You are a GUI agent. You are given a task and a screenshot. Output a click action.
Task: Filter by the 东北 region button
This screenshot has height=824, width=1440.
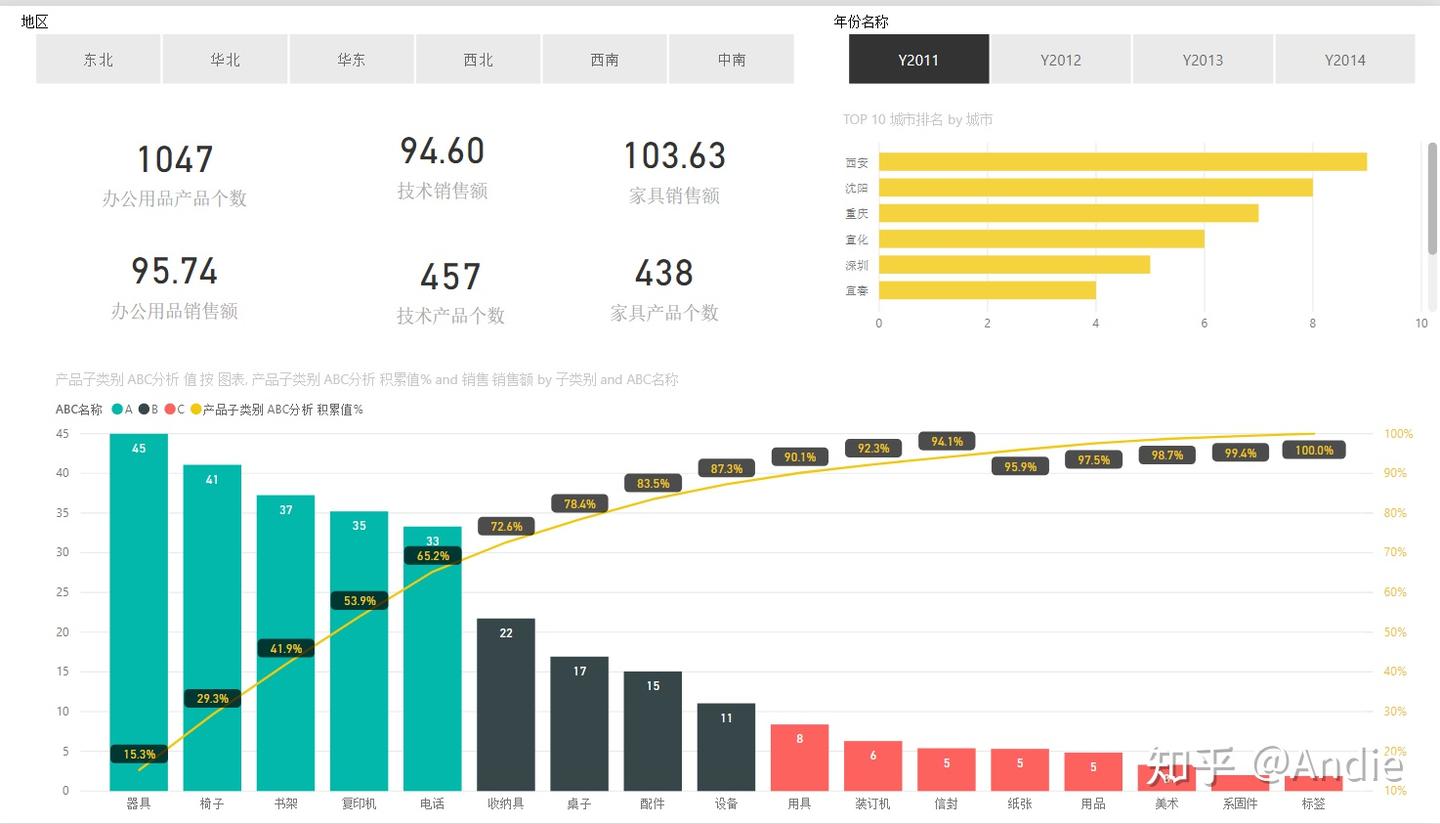click(98, 59)
